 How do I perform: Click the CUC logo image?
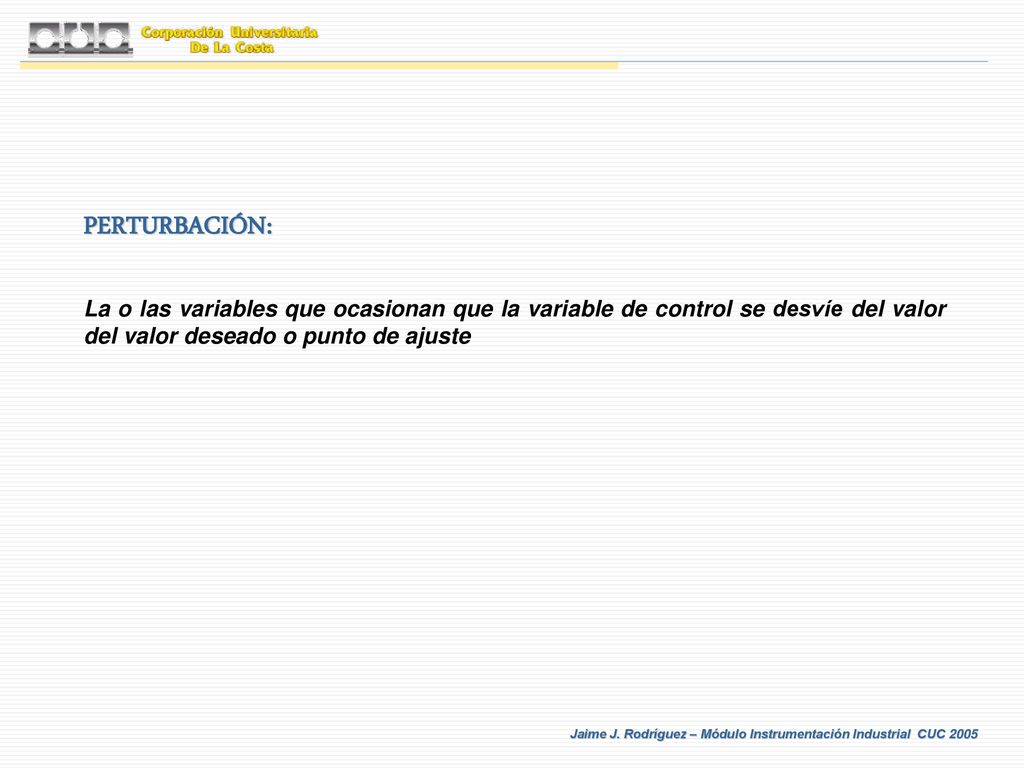(80, 39)
